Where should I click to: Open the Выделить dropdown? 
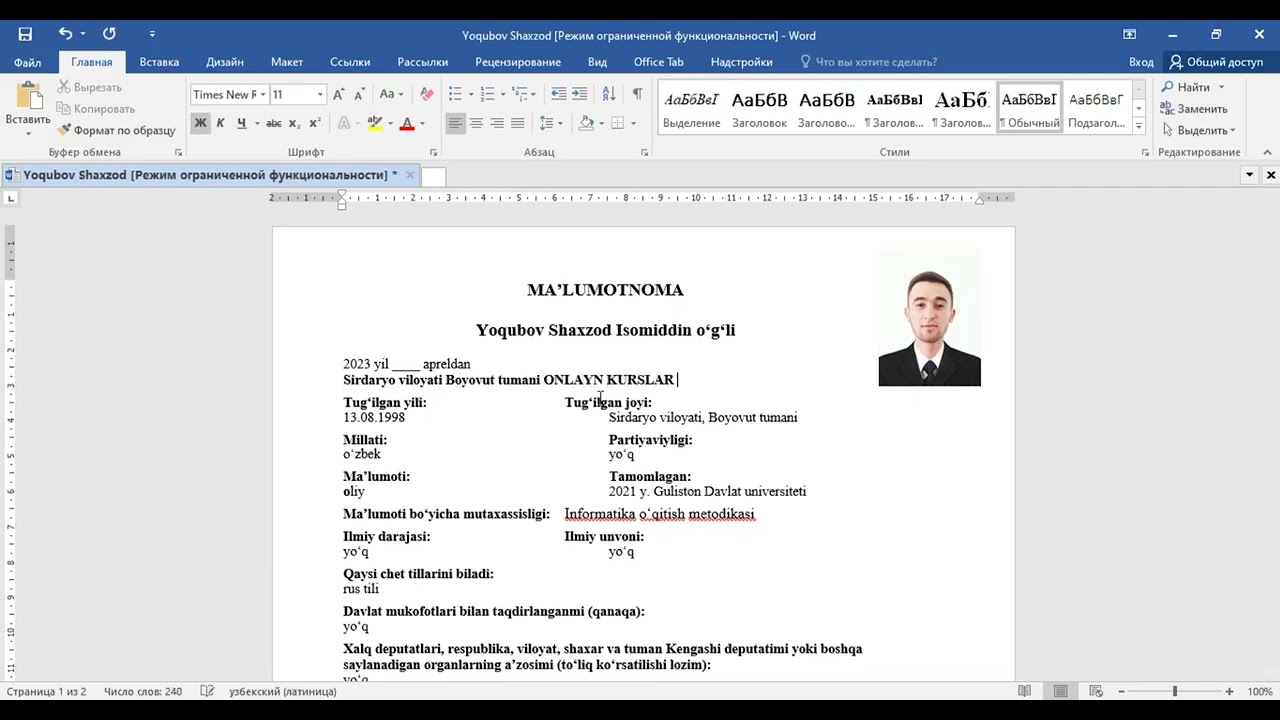[x=1199, y=130]
